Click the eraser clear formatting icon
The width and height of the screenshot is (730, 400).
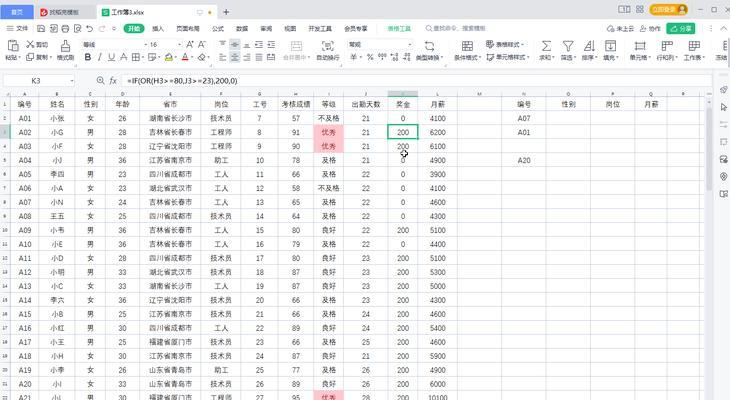[x=201, y=57]
